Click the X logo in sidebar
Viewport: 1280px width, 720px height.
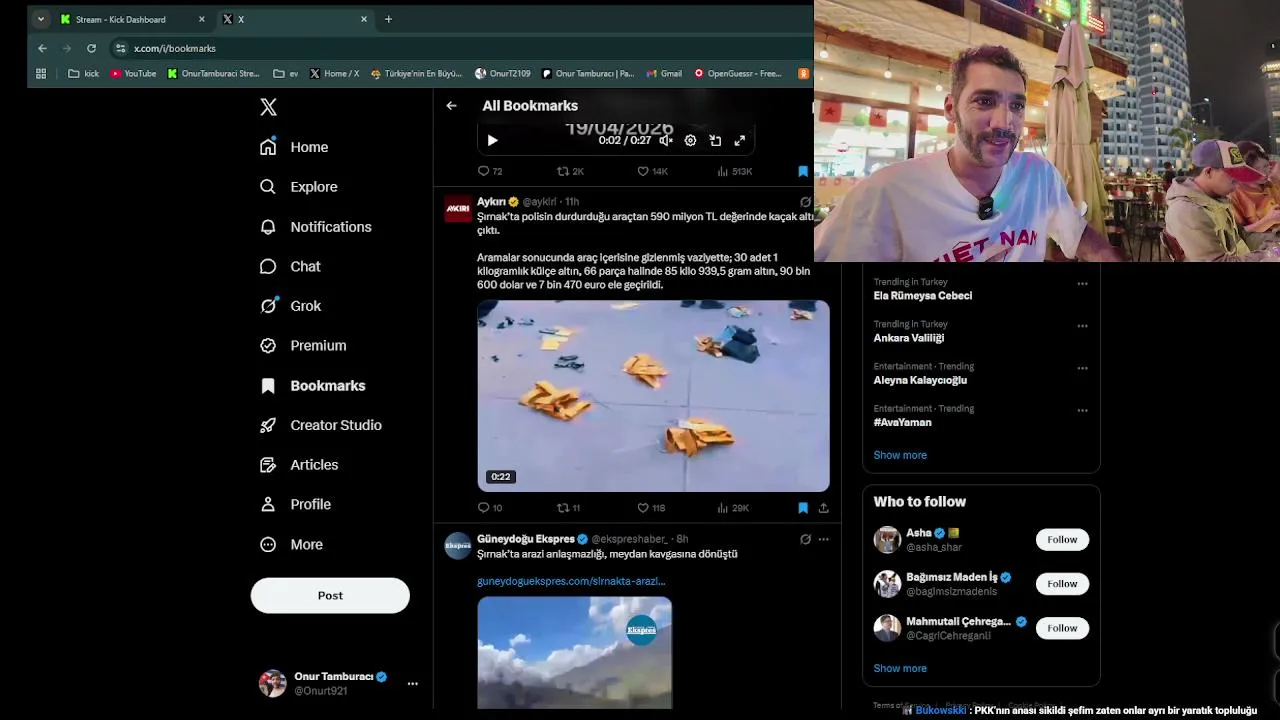tap(268, 107)
